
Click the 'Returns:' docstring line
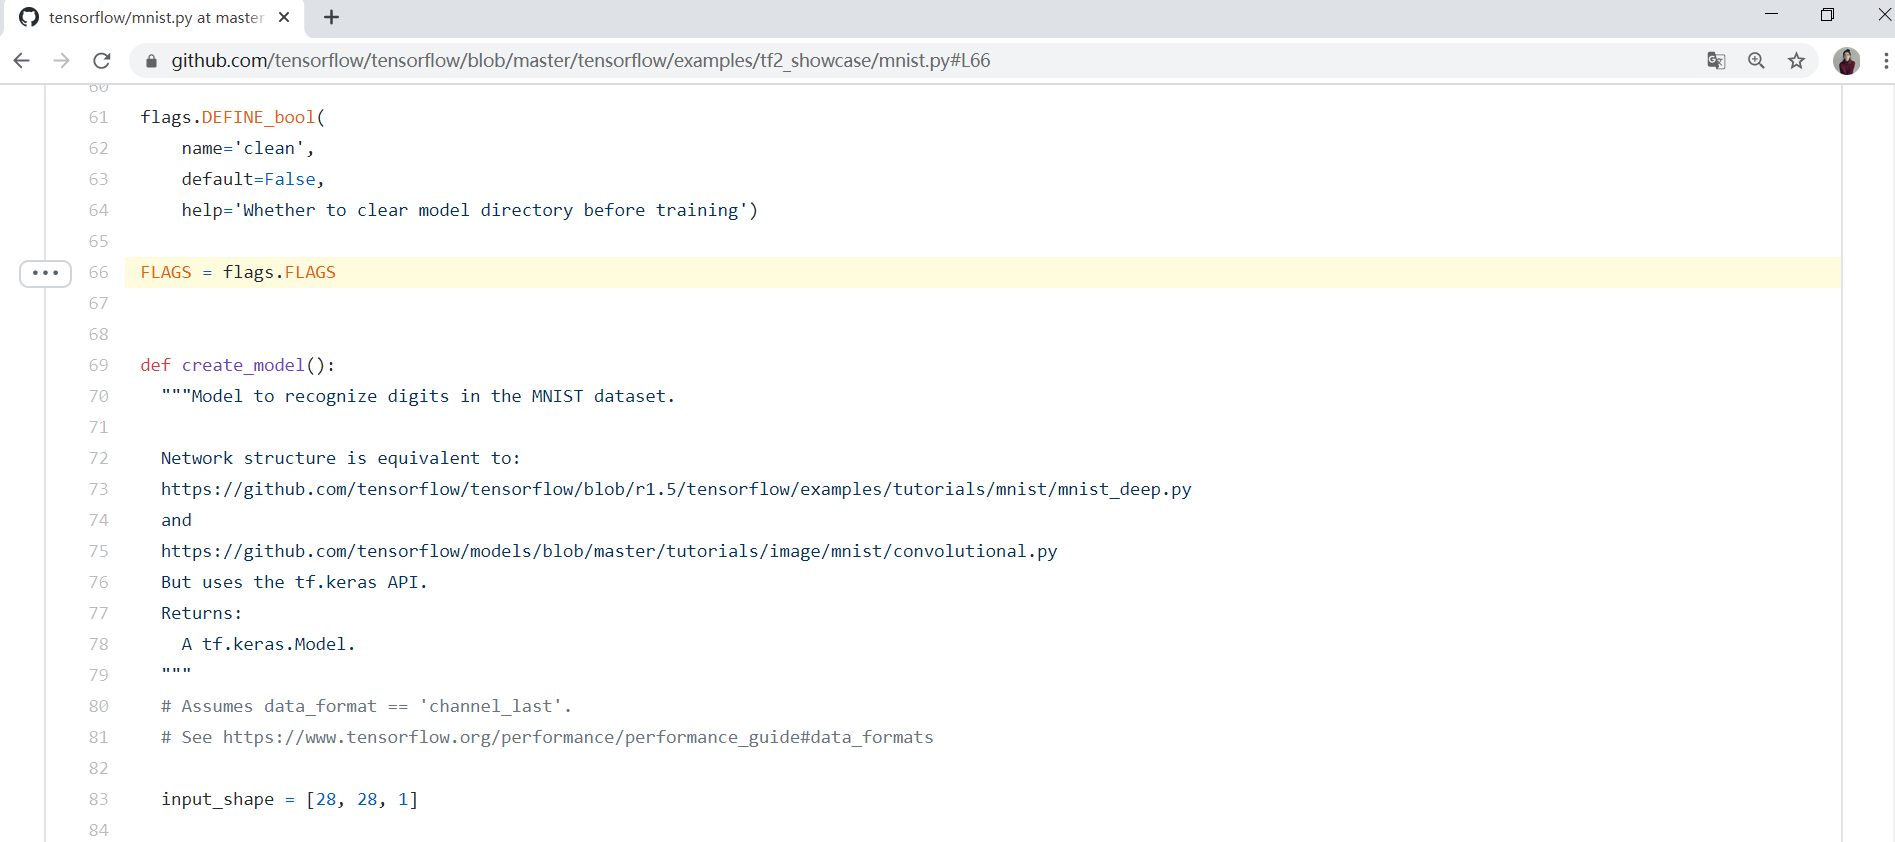pos(201,614)
